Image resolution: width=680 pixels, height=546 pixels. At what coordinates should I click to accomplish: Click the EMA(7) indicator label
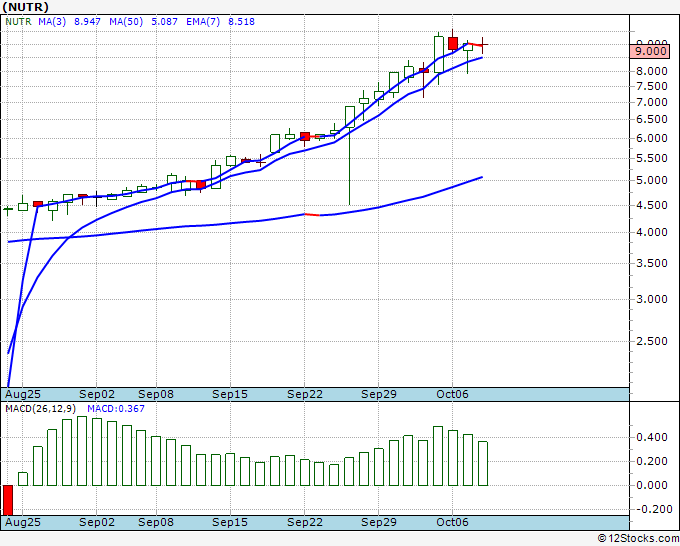[203, 22]
